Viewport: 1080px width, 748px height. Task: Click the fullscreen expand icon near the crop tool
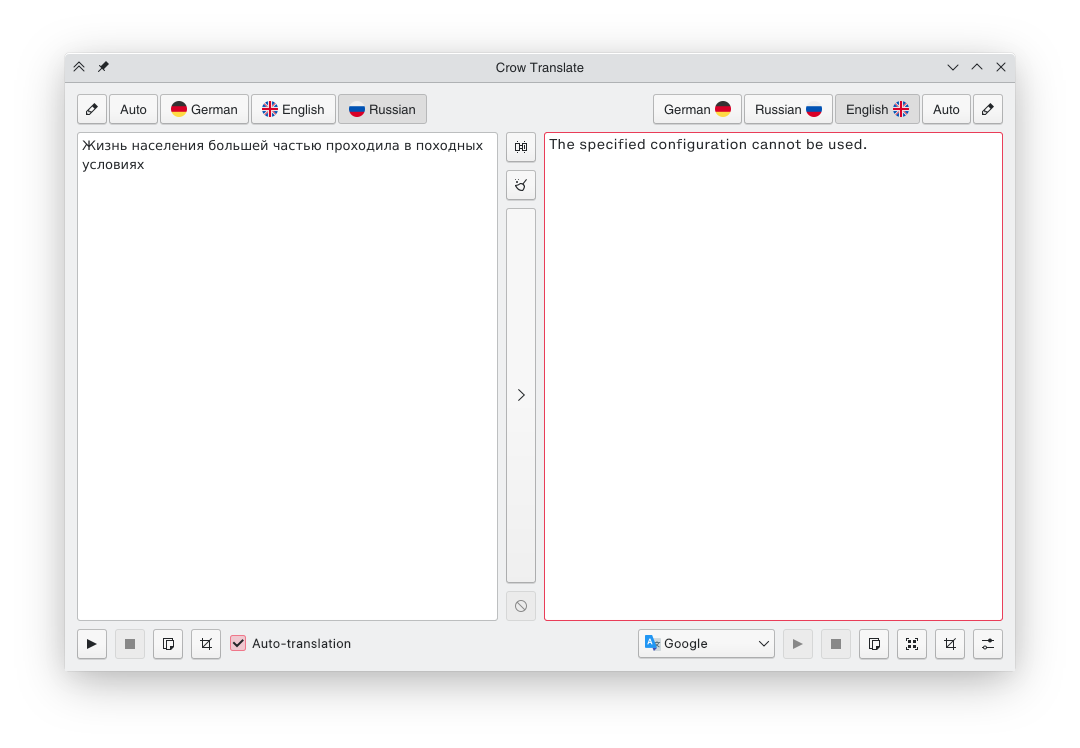point(911,643)
